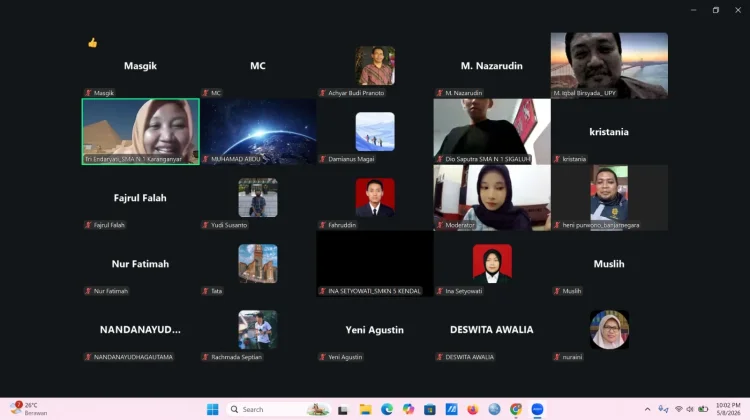
Task: Launch Microsoft Edge from the taskbar
Action: 387,409
